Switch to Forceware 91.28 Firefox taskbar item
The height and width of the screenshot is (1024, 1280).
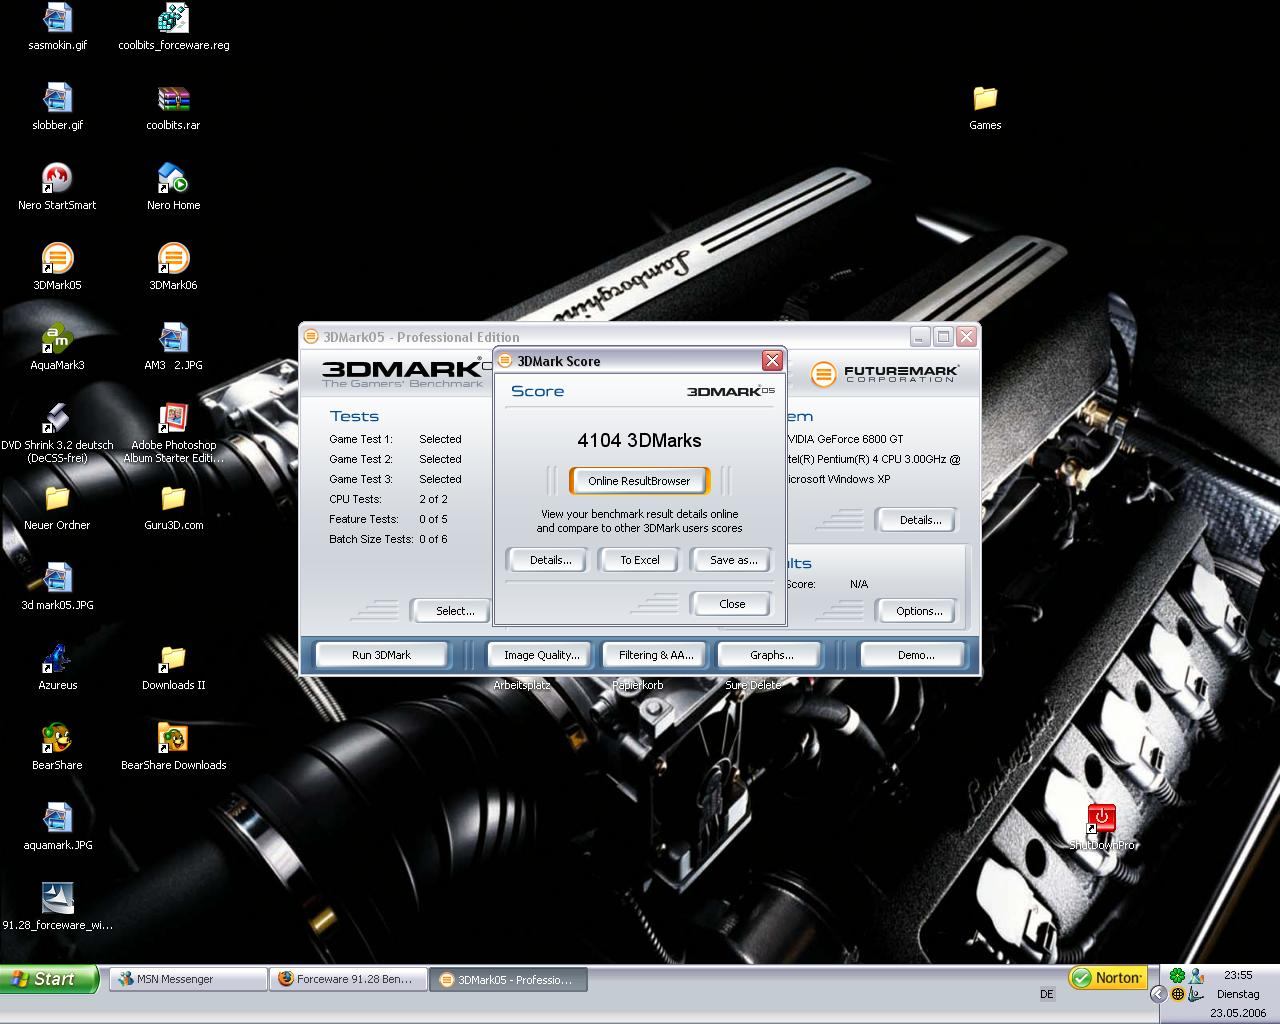[348, 979]
